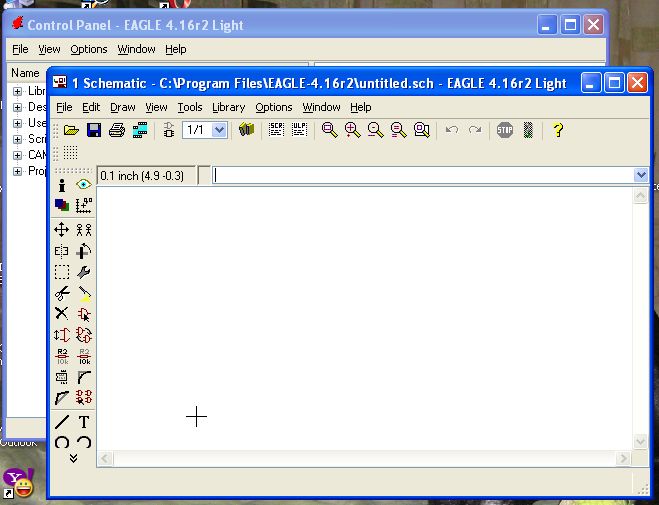Select the Mirror tool

click(x=62, y=251)
